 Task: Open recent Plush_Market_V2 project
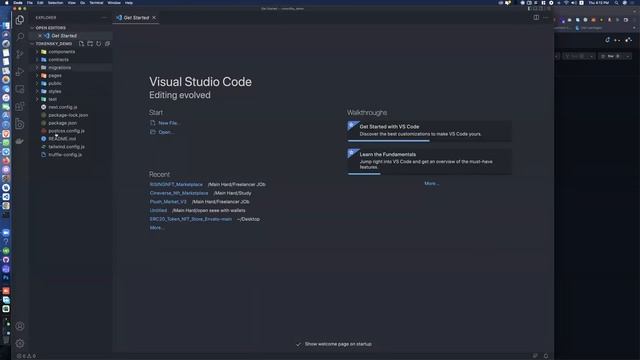pos(168,202)
